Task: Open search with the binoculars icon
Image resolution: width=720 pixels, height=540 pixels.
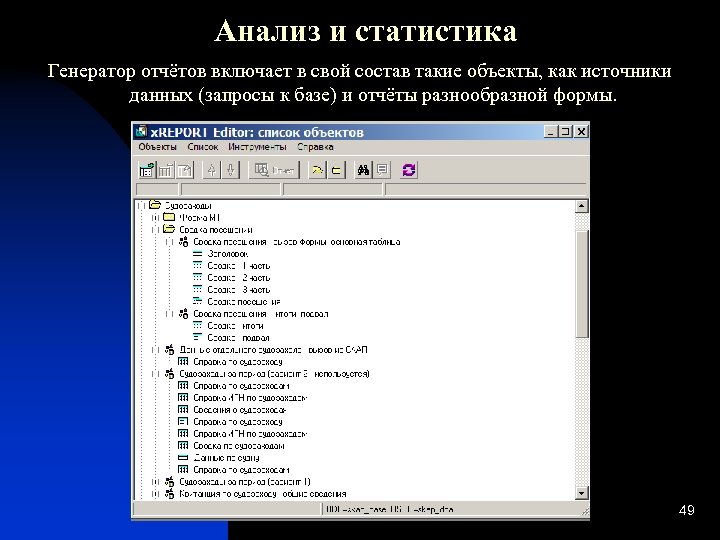Action: pyautogui.click(x=364, y=170)
